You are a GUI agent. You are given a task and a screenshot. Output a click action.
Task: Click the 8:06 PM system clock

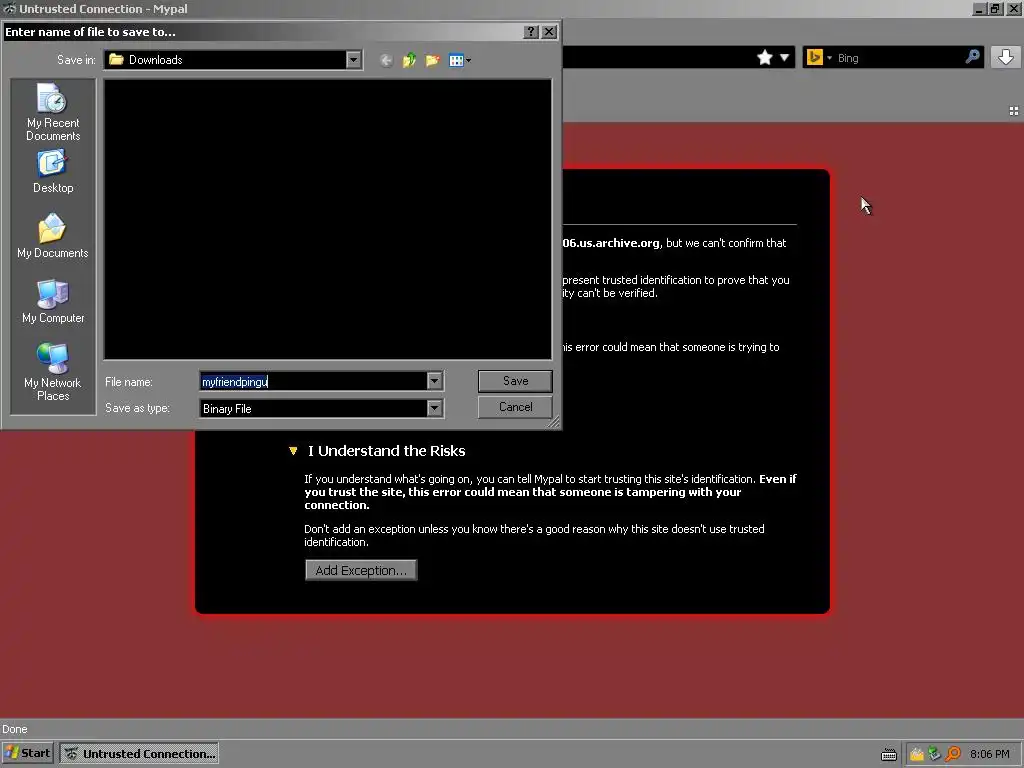click(x=989, y=754)
